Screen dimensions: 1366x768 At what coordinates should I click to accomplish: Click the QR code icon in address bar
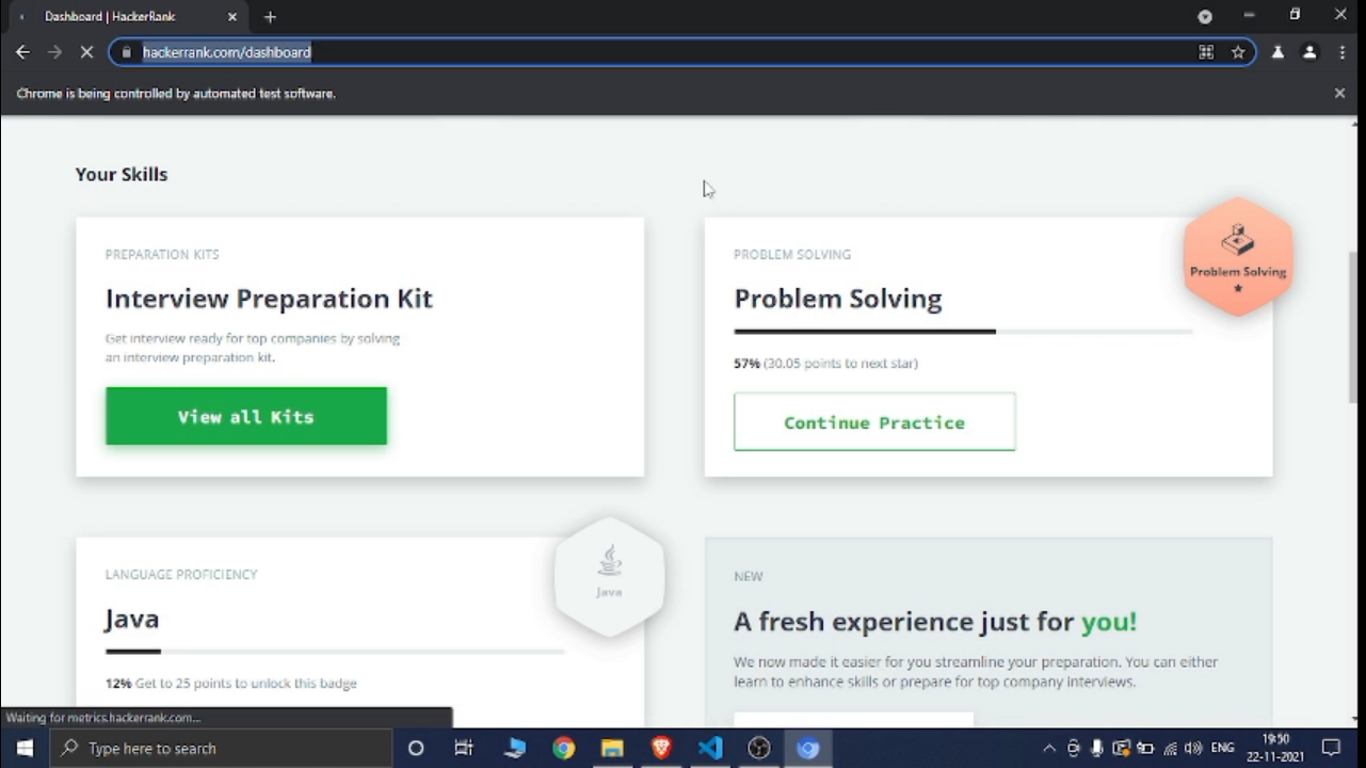point(1206,52)
